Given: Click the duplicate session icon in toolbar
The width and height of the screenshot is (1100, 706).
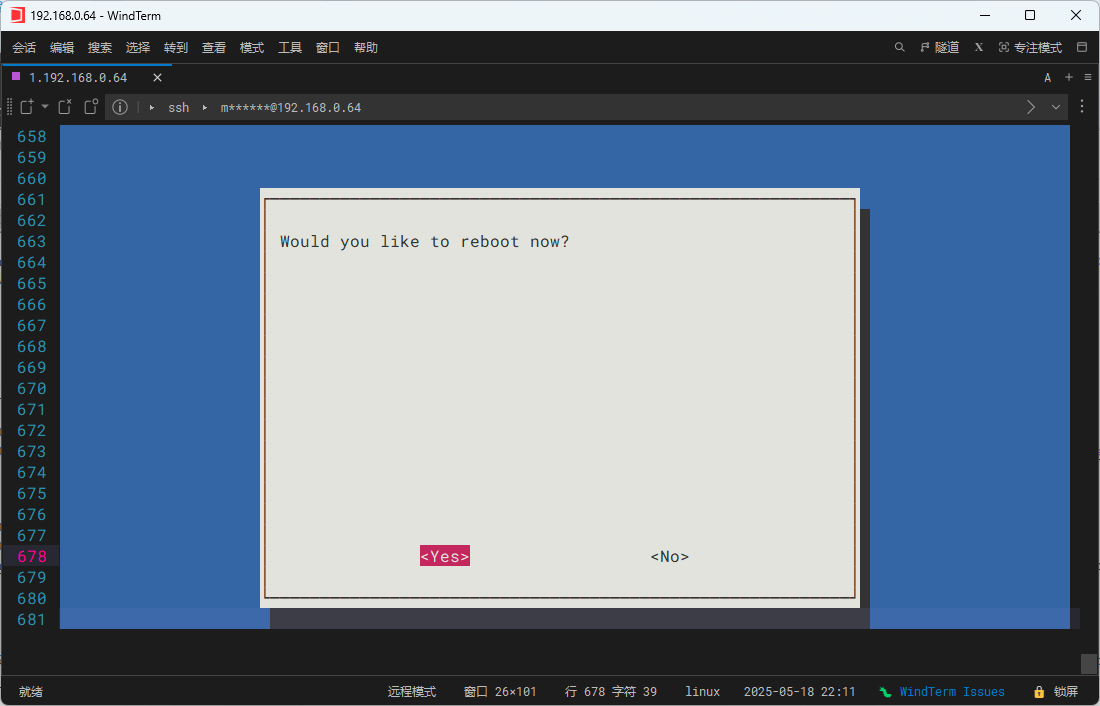Looking at the screenshot, I should click(91, 107).
